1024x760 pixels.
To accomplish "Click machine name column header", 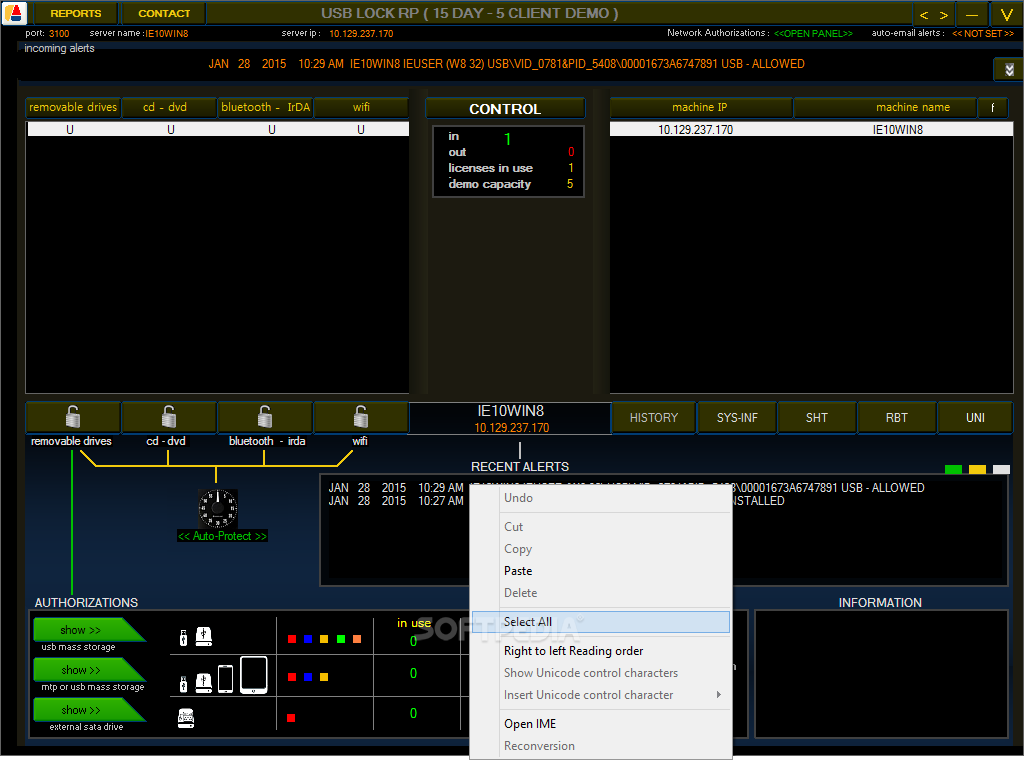I will pos(885,107).
